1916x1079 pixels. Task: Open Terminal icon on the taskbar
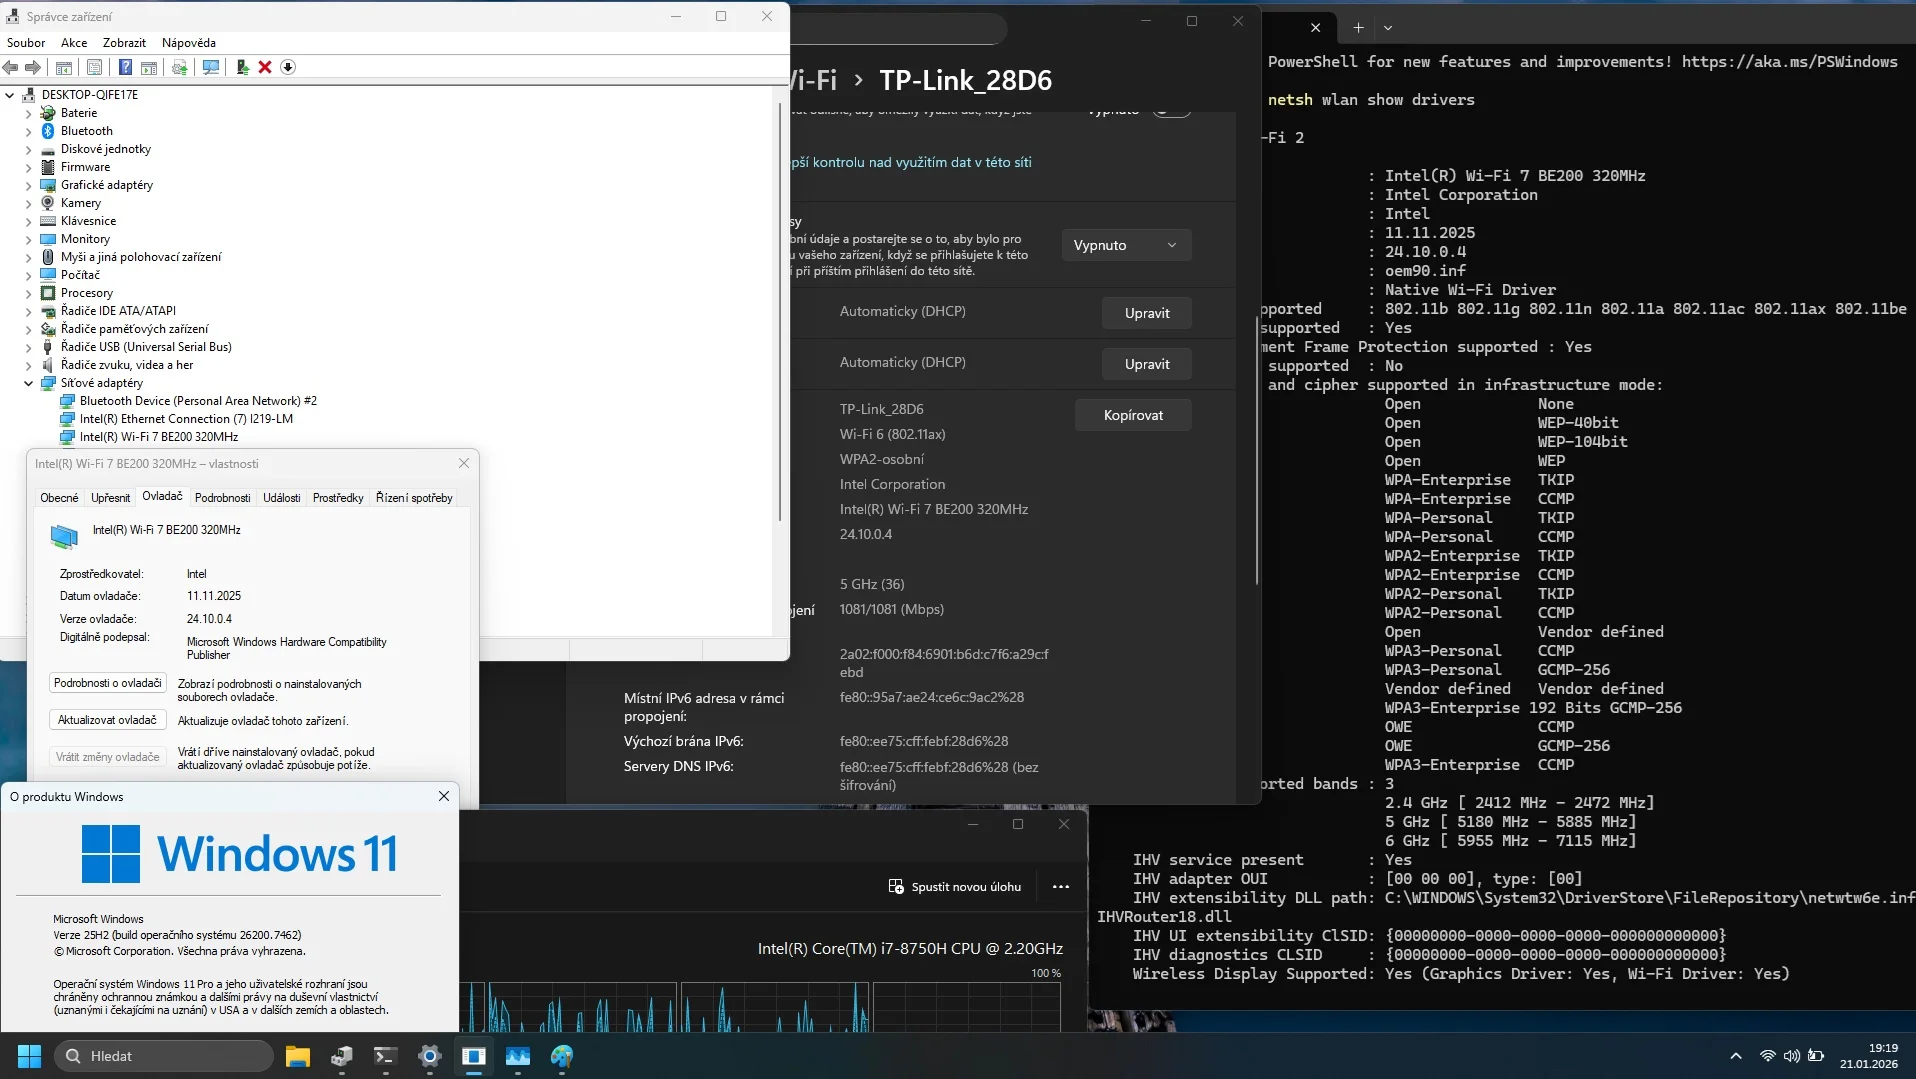pos(386,1056)
